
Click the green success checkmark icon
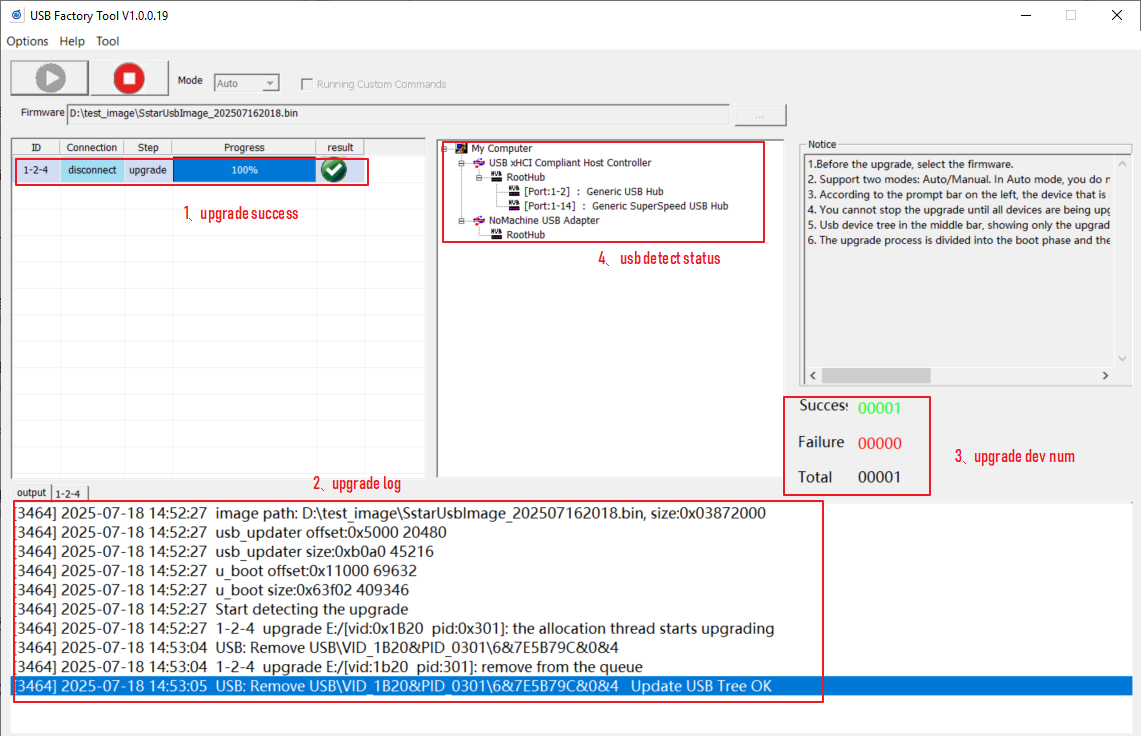(x=334, y=170)
